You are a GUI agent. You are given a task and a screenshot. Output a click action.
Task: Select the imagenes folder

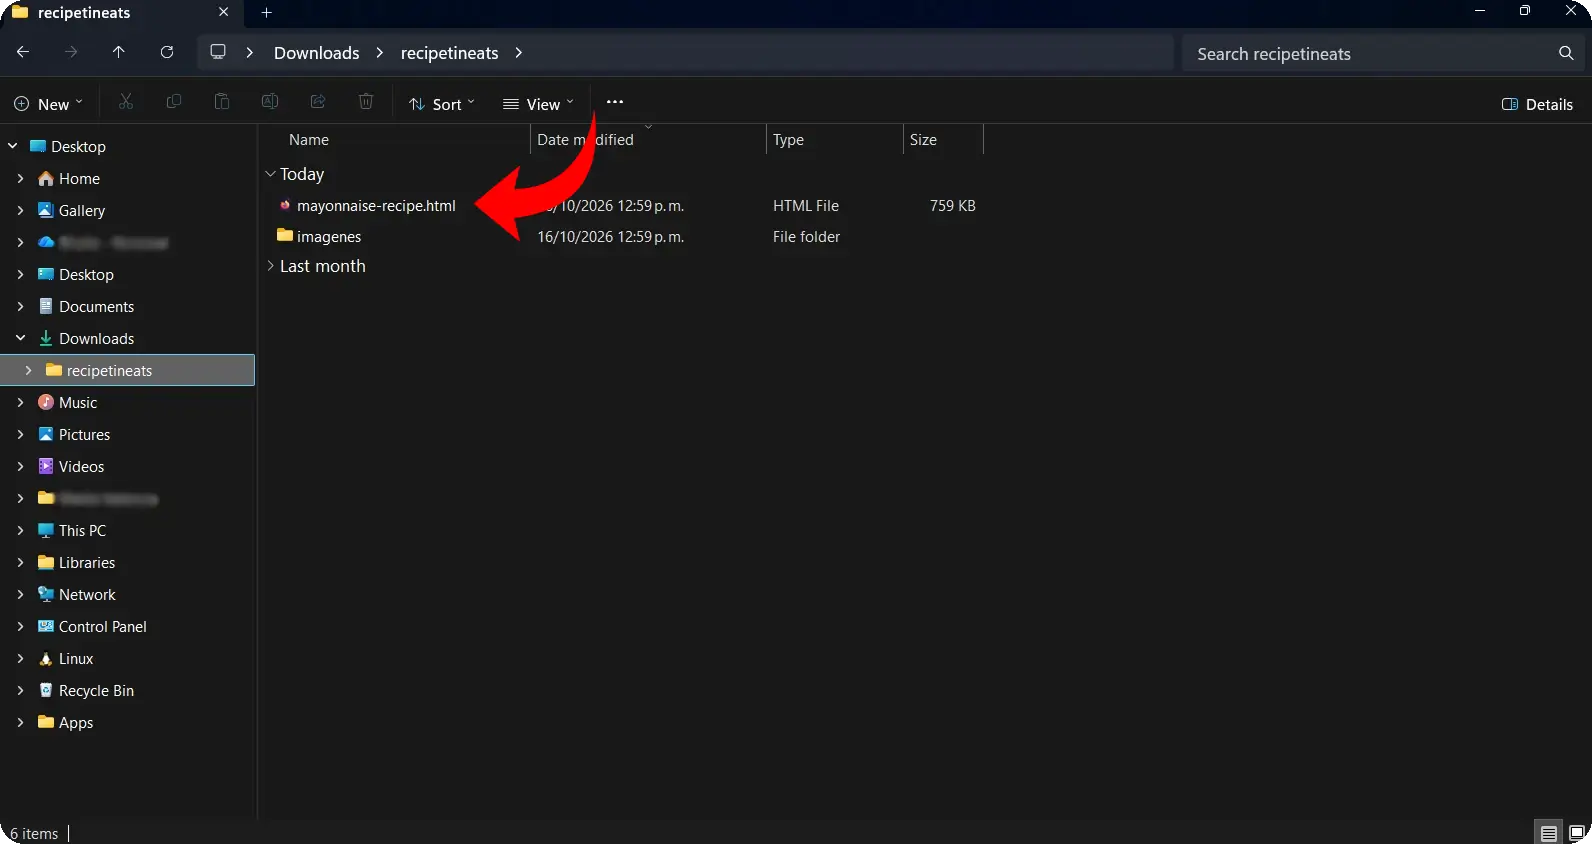[329, 237]
